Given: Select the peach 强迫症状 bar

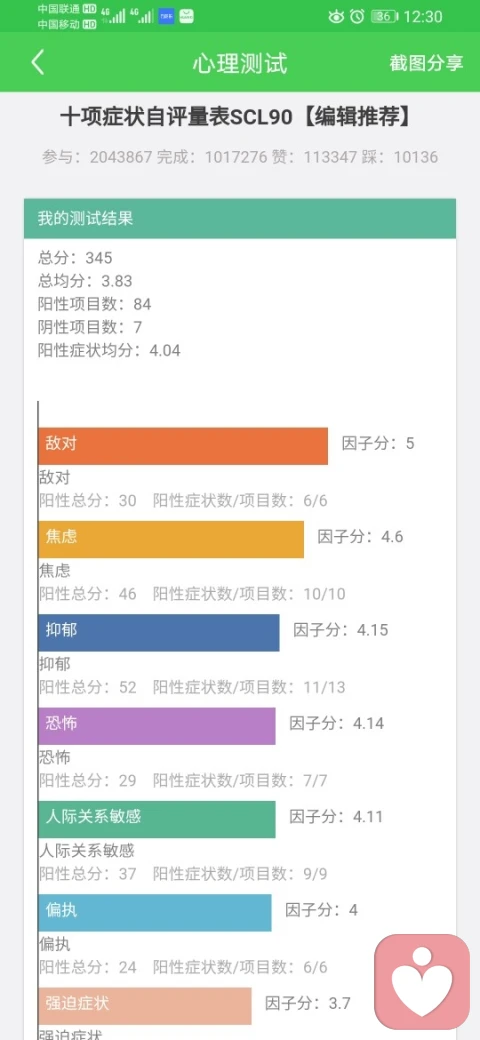Looking at the screenshot, I should [145, 1006].
